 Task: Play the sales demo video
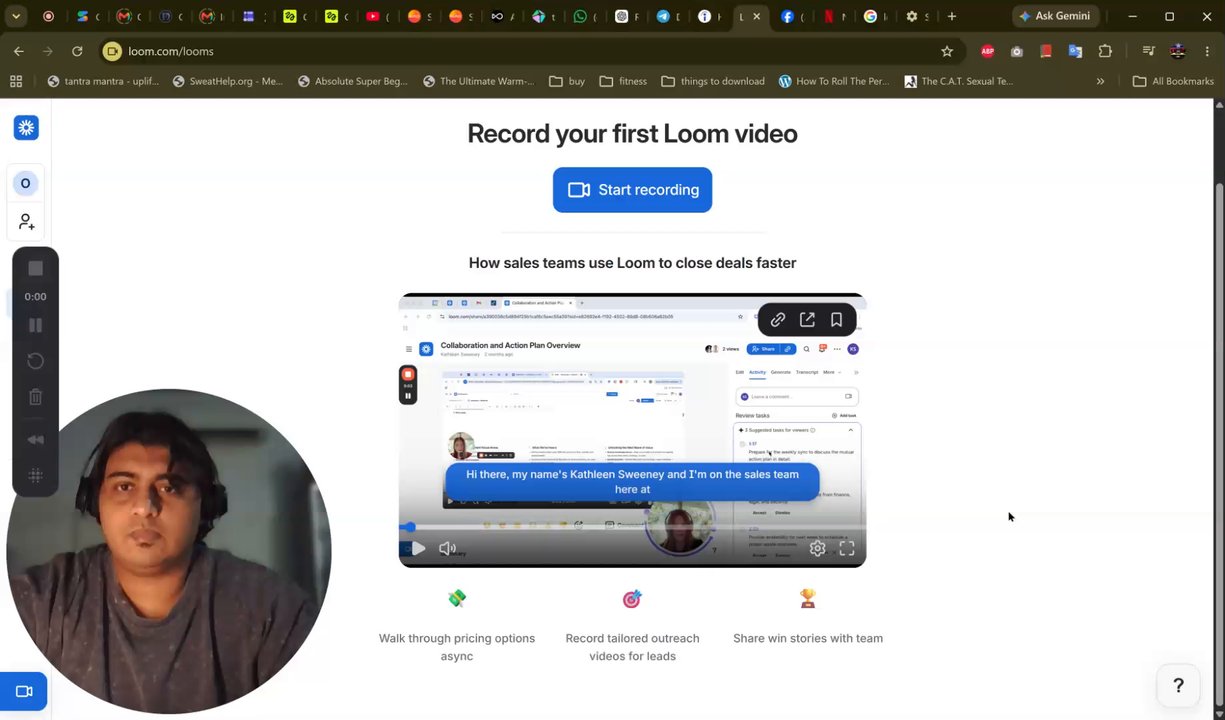(x=418, y=548)
